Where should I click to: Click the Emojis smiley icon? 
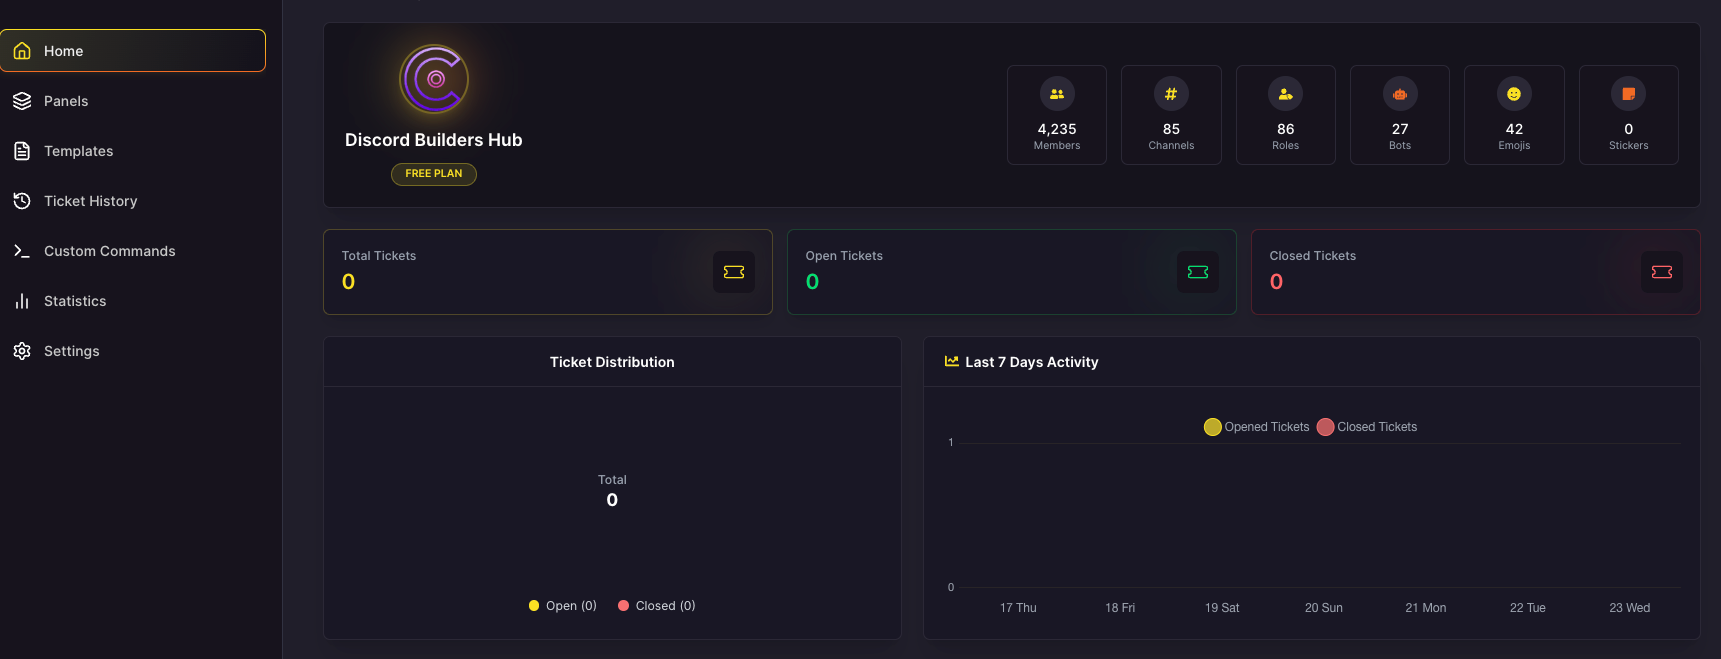pos(1514,94)
